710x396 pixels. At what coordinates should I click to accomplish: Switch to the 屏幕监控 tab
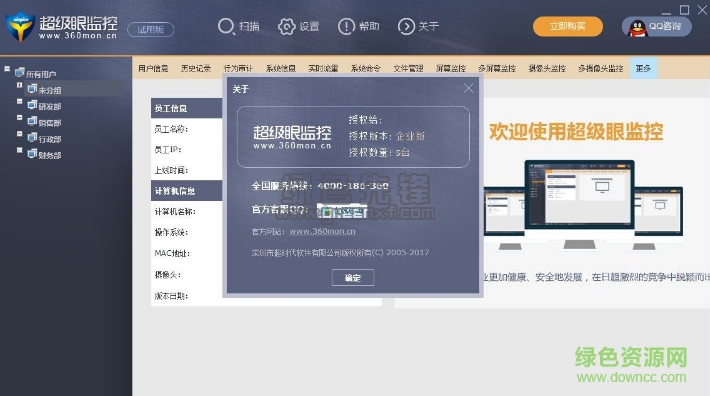coord(451,68)
